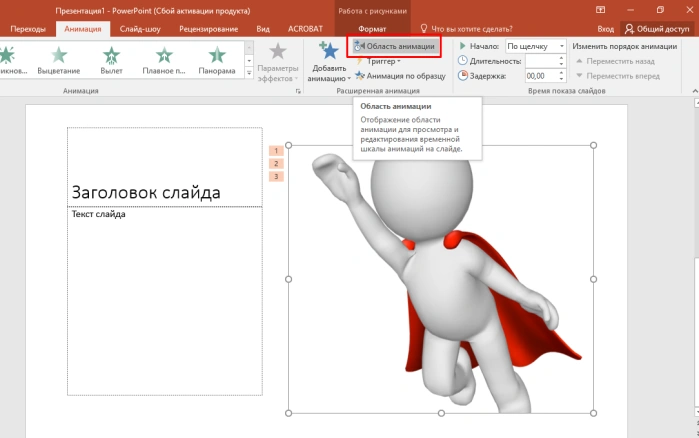Open the Формат picture tools tab
The width and height of the screenshot is (699, 438).
(x=372, y=29)
